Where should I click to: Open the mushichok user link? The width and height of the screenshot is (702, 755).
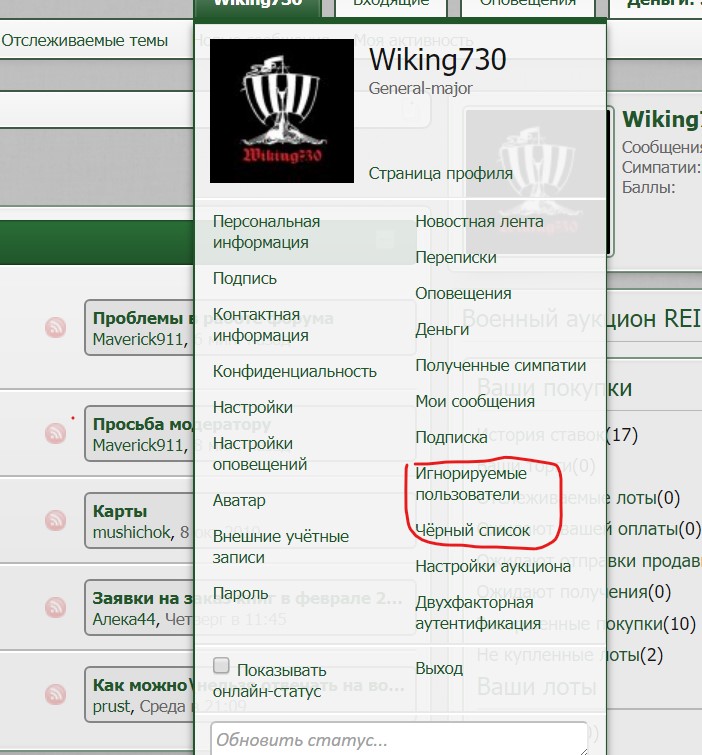[132, 533]
